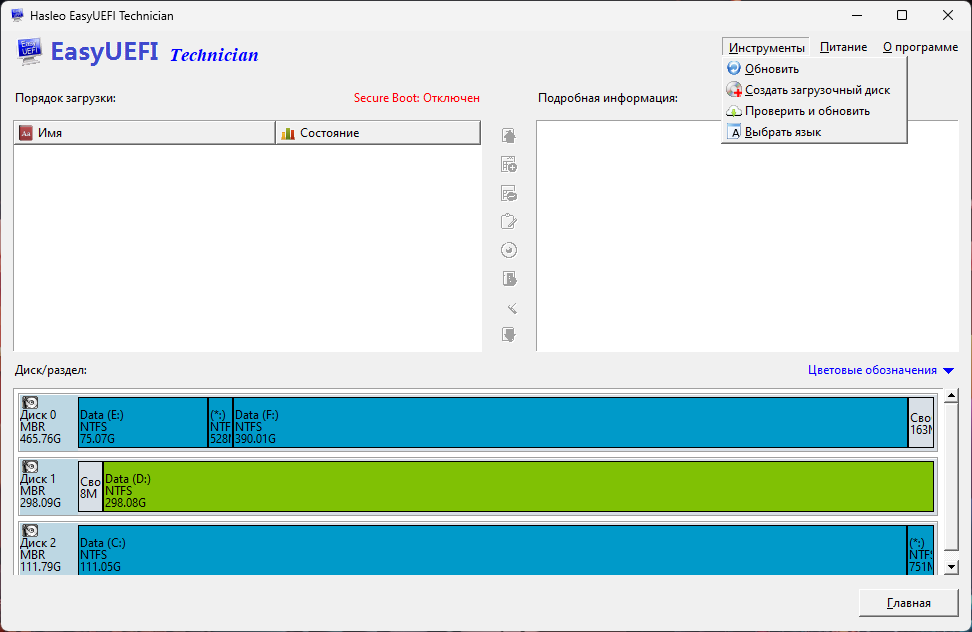Image resolution: width=972 pixels, height=632 pixels.
Task: Select the Data (C:) 111.05G partition
Action: click(492, 550)
